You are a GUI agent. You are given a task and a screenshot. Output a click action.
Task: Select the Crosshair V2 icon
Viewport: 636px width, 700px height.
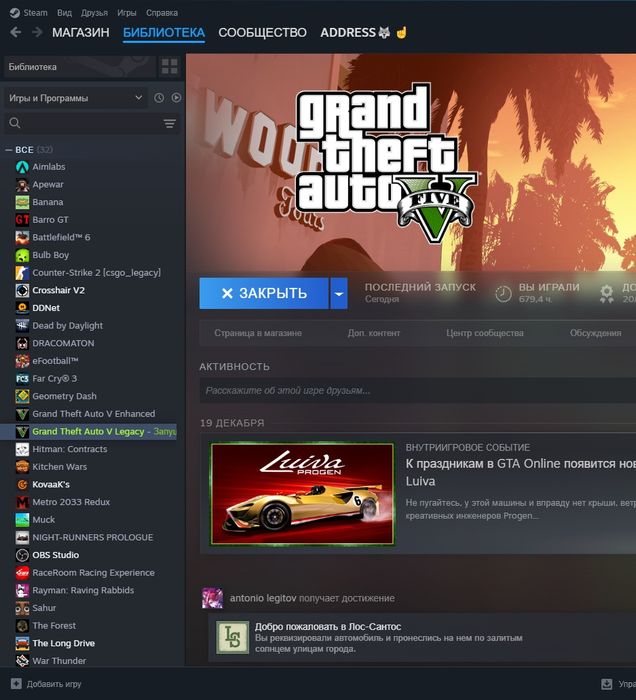[22, 290]
